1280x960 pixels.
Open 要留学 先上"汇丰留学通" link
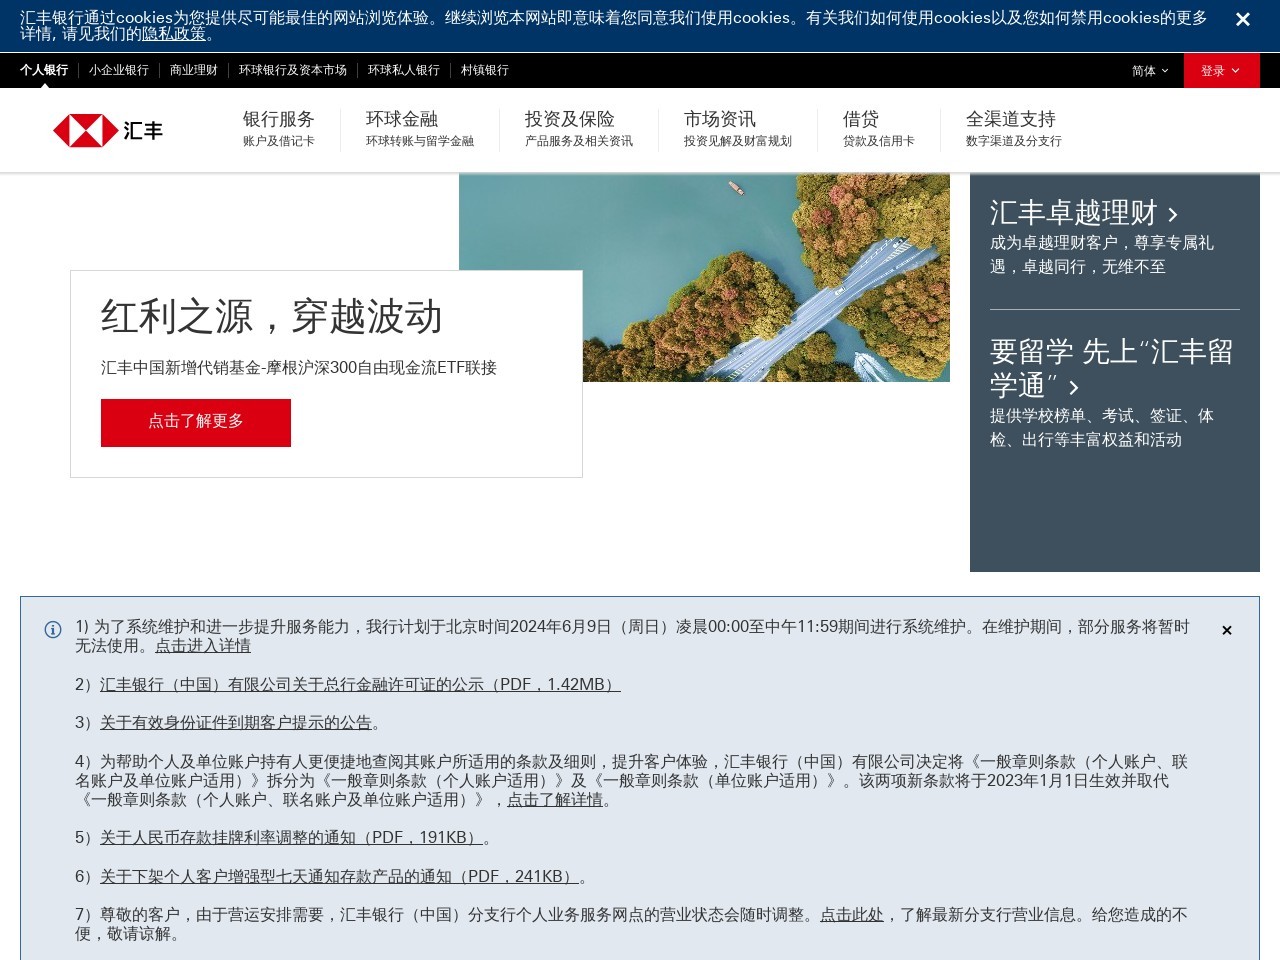(x=1111, y=368)
